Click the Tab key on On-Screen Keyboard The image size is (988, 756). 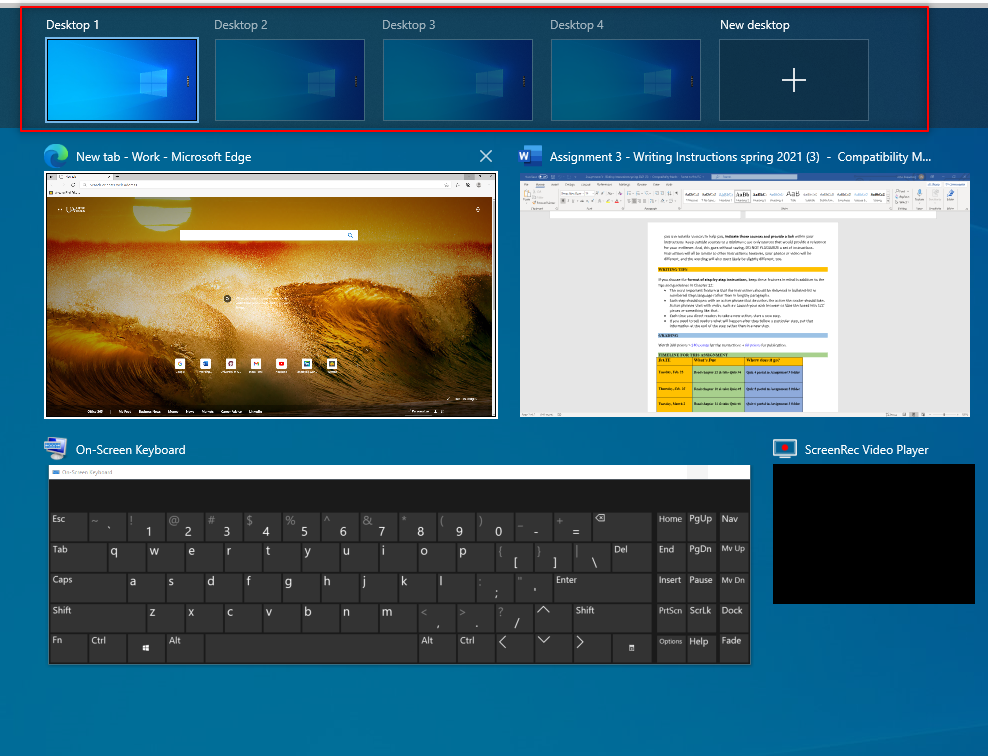(78, 558)
